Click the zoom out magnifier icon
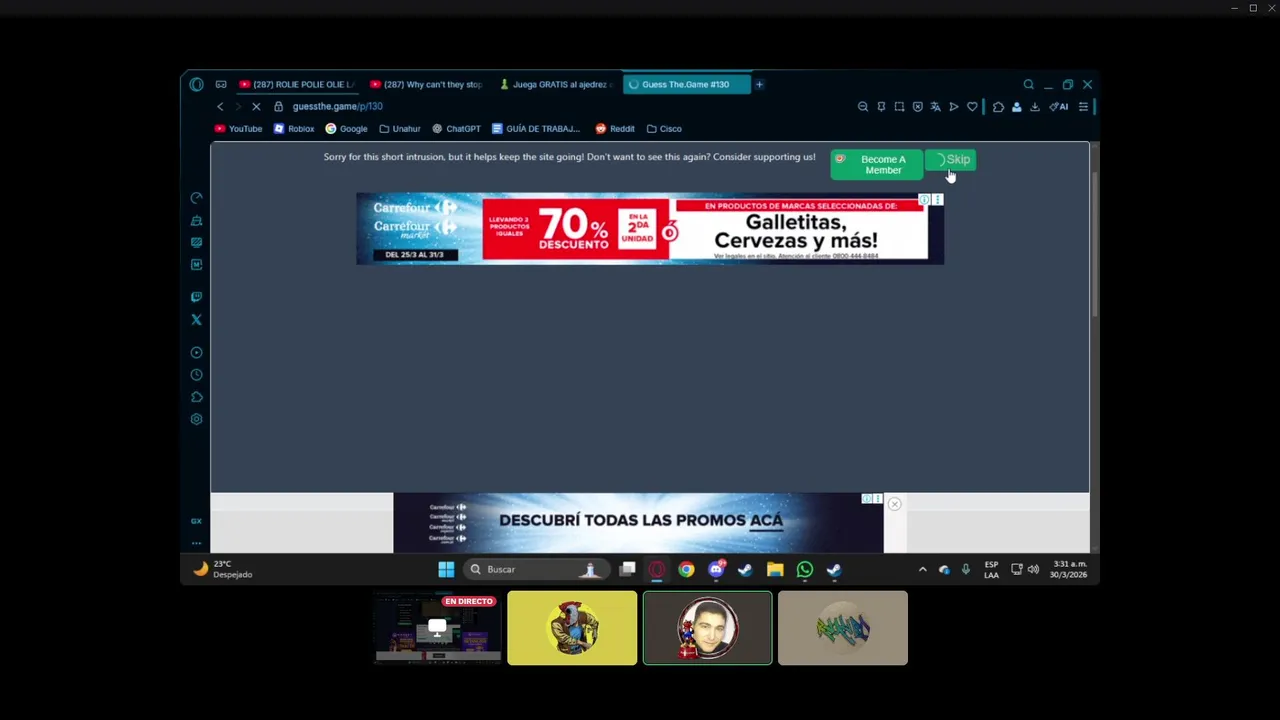Viewport: 1280px width, 720px height. [863, 107]
